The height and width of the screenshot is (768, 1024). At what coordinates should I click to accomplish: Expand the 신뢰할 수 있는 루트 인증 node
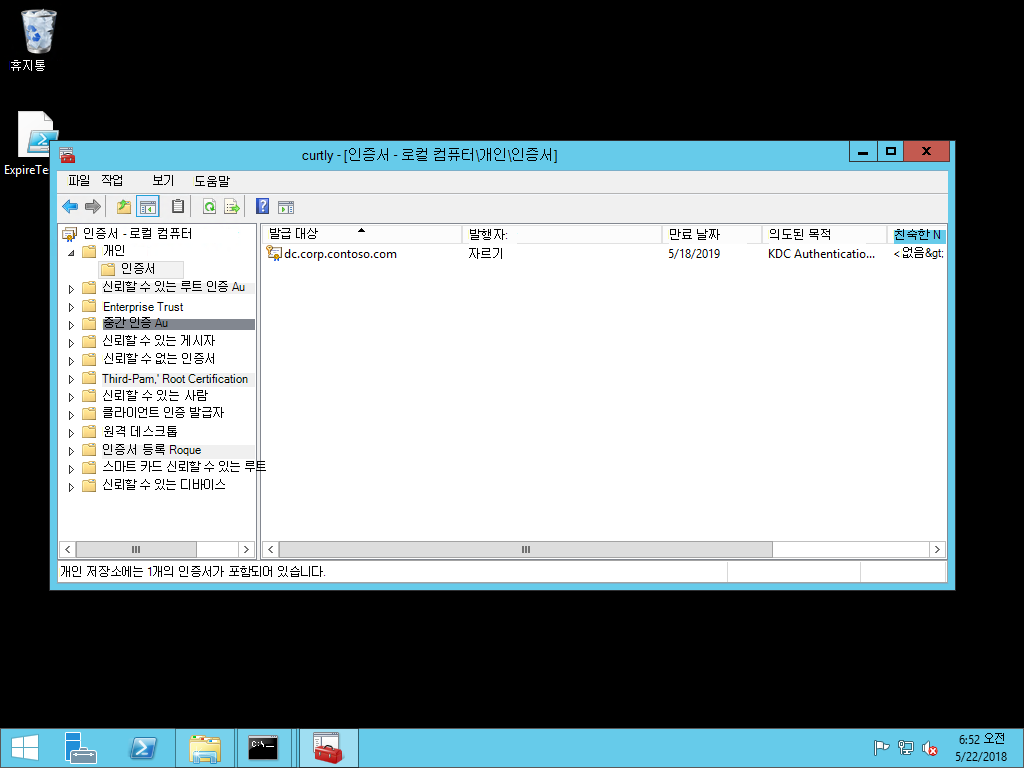pyautogui.click(x=71, y=289)
